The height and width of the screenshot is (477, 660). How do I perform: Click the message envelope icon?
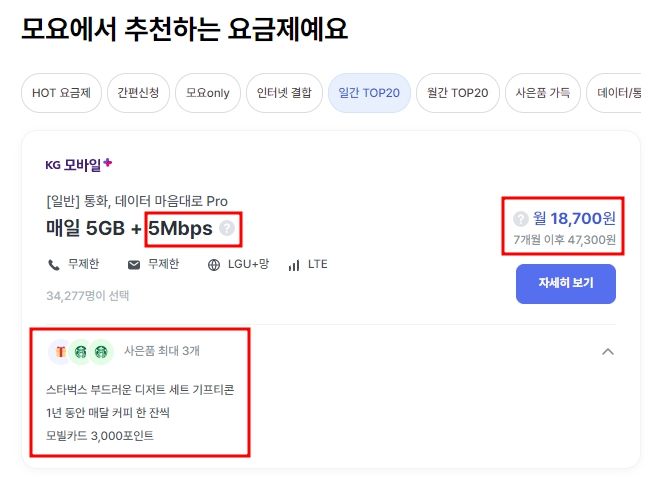tap(134, 265)
